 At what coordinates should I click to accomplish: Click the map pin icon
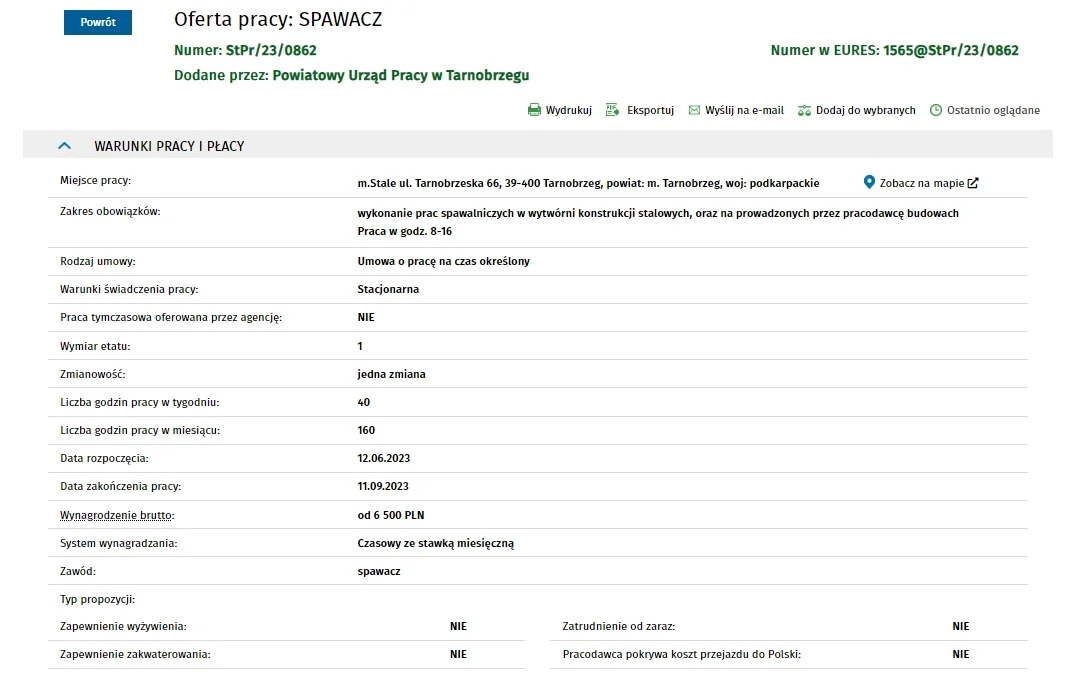click(869, 182)
